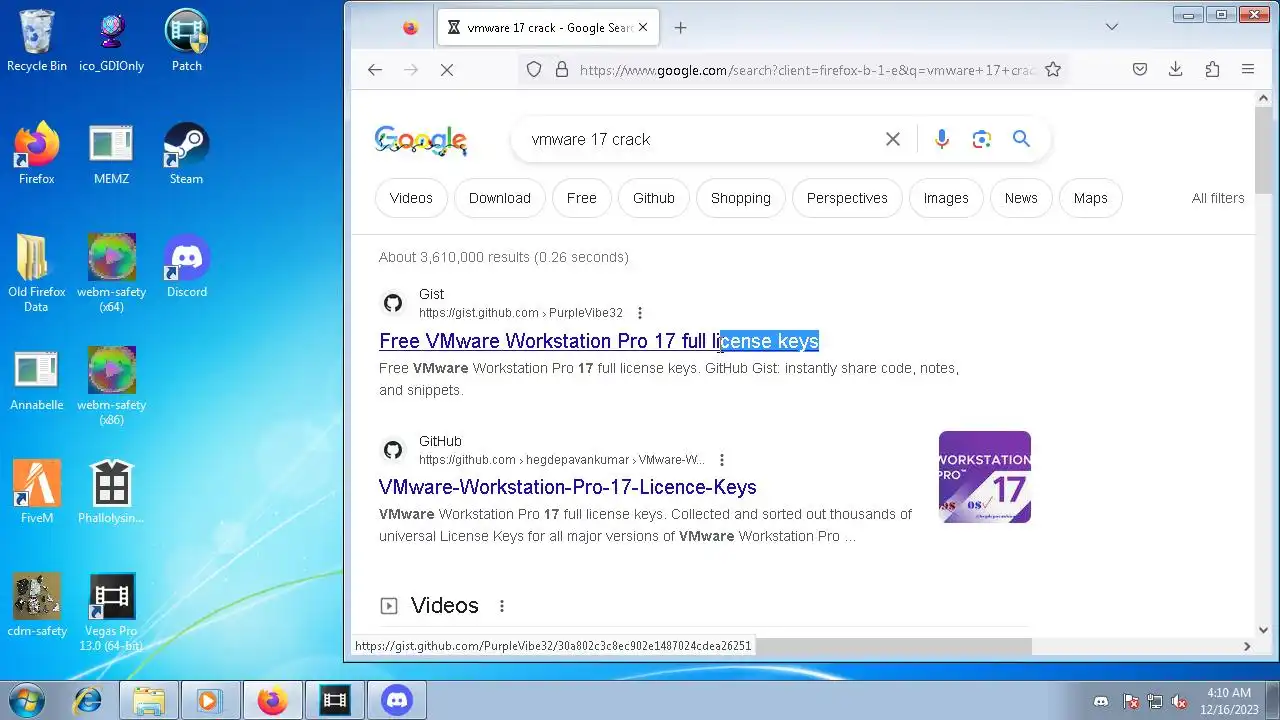Select the Shopping filter chip

click(x=741, y=198)
